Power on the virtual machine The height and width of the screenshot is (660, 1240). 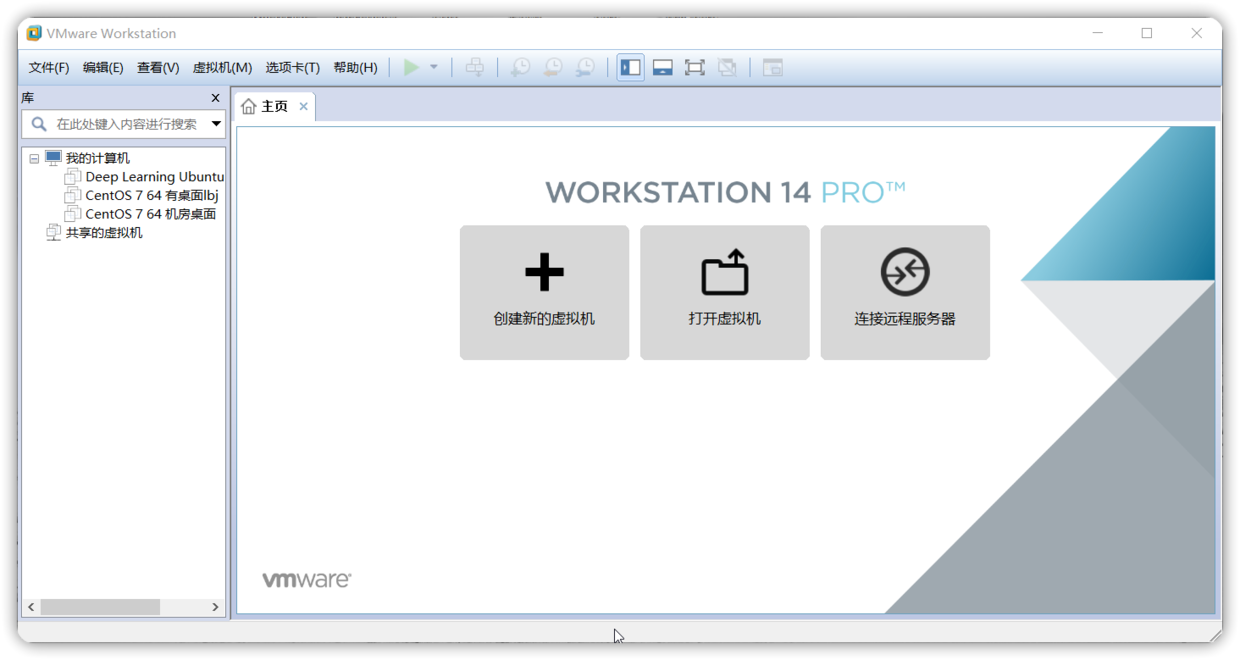(411, 67)
